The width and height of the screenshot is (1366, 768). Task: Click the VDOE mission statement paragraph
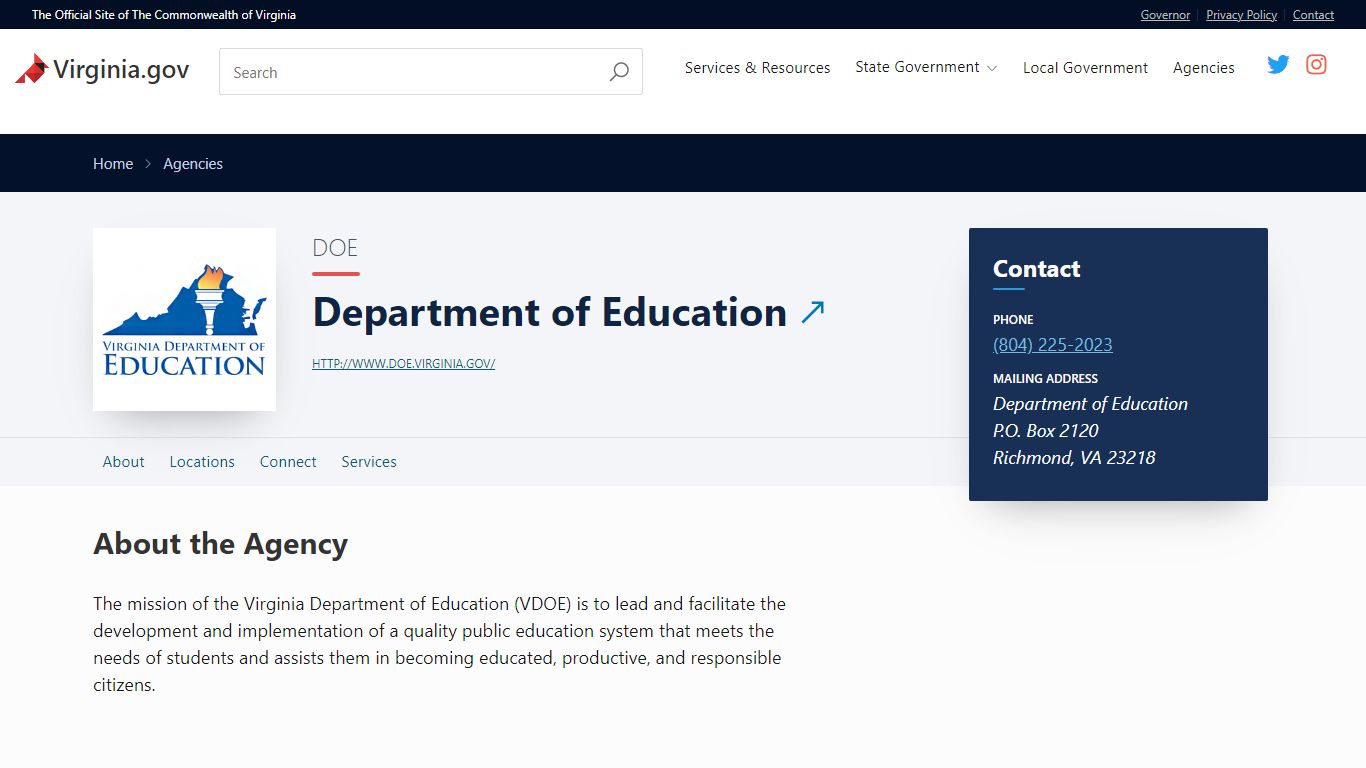pyautogui.click(x=440, y=645)
